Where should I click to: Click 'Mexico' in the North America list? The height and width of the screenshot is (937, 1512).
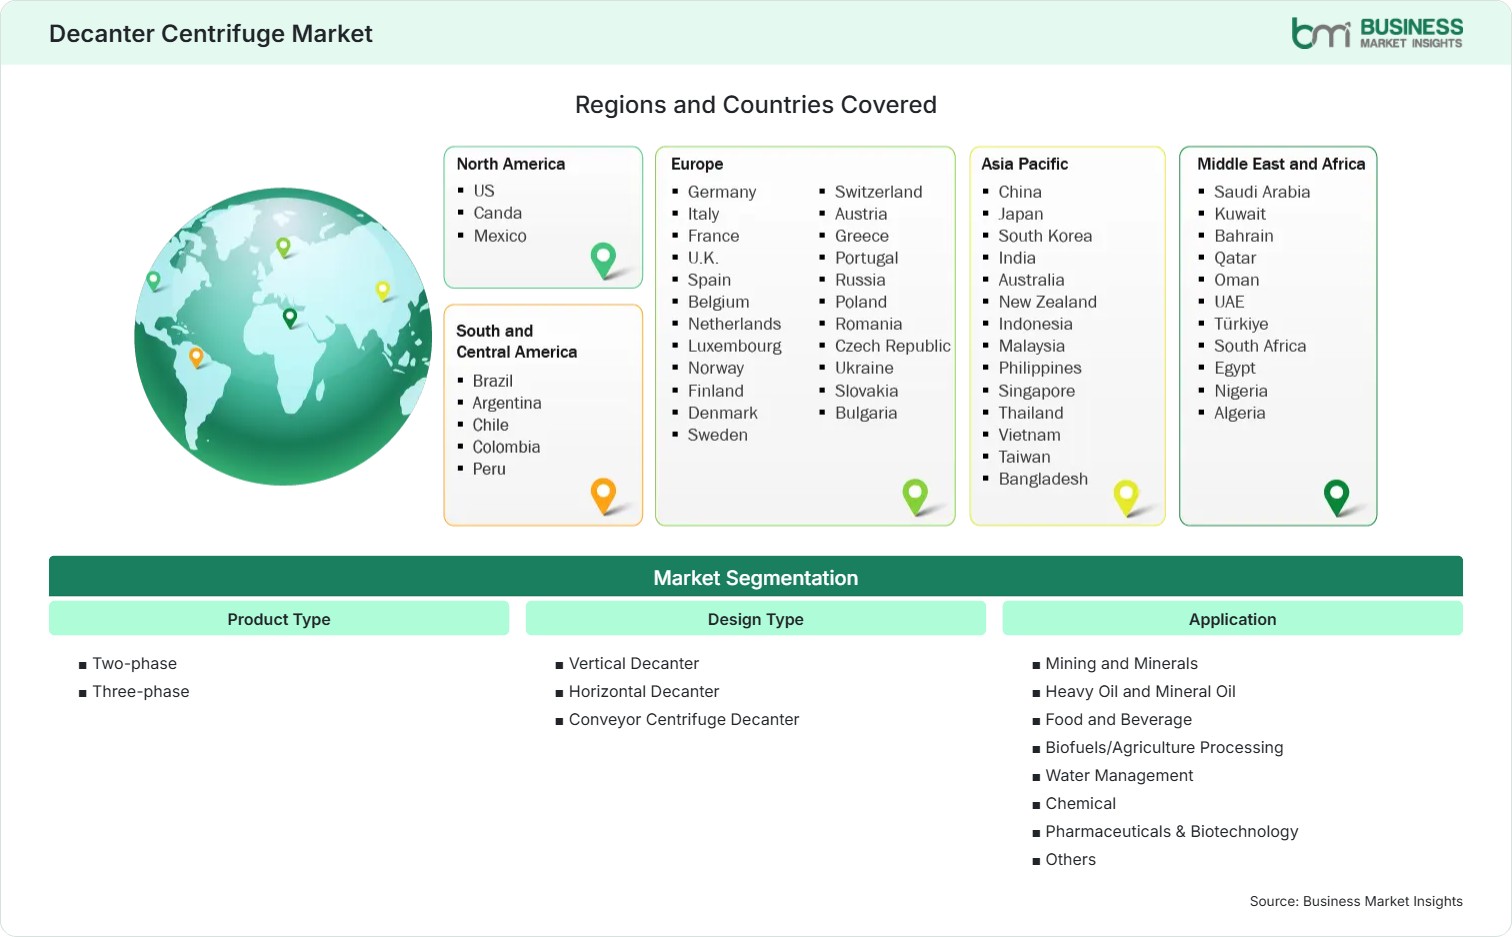click(x=500, y=236)
